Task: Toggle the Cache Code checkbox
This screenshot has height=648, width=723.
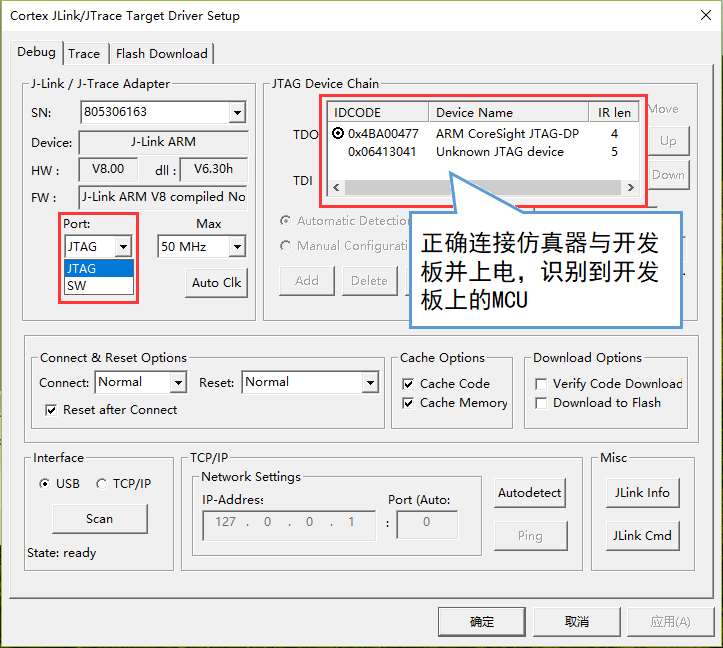Action: [408, 384]
